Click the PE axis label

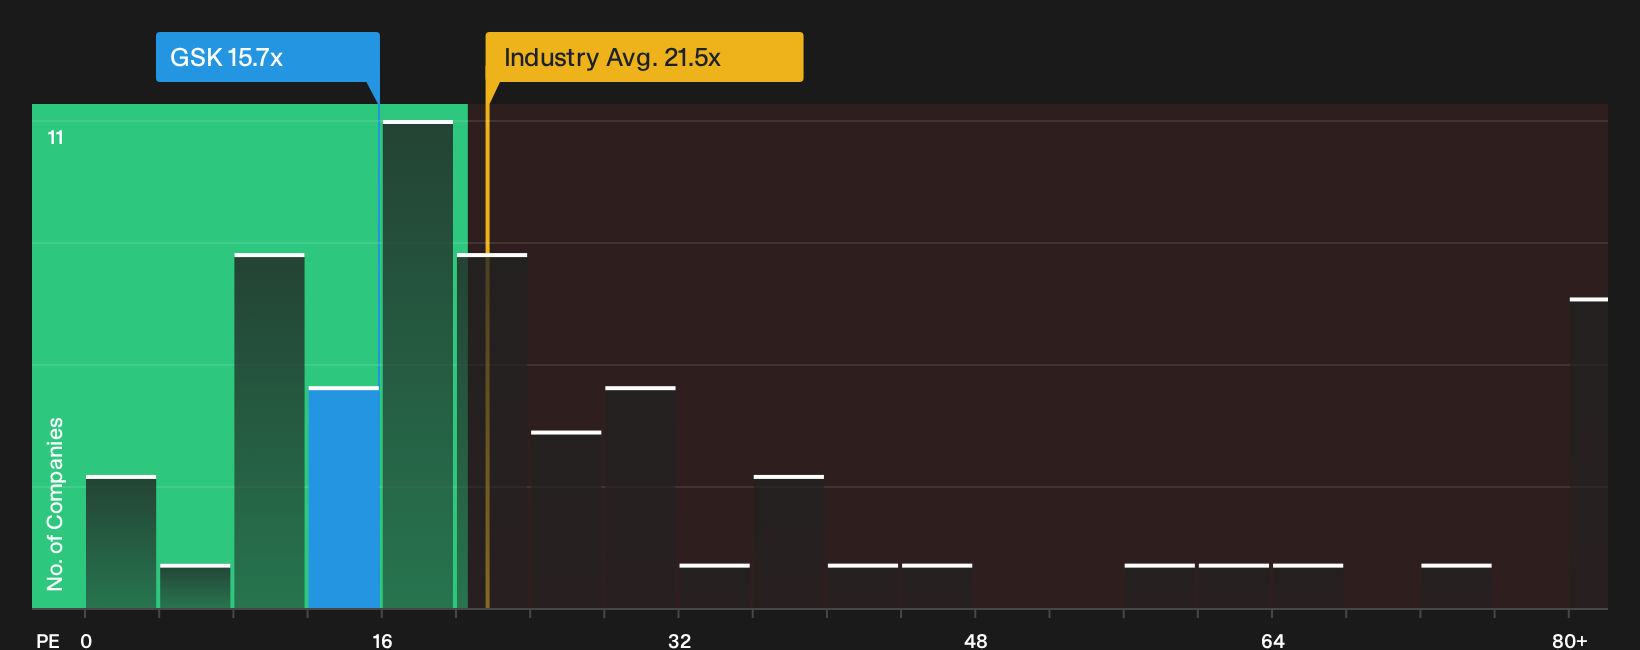pos(48,640)
